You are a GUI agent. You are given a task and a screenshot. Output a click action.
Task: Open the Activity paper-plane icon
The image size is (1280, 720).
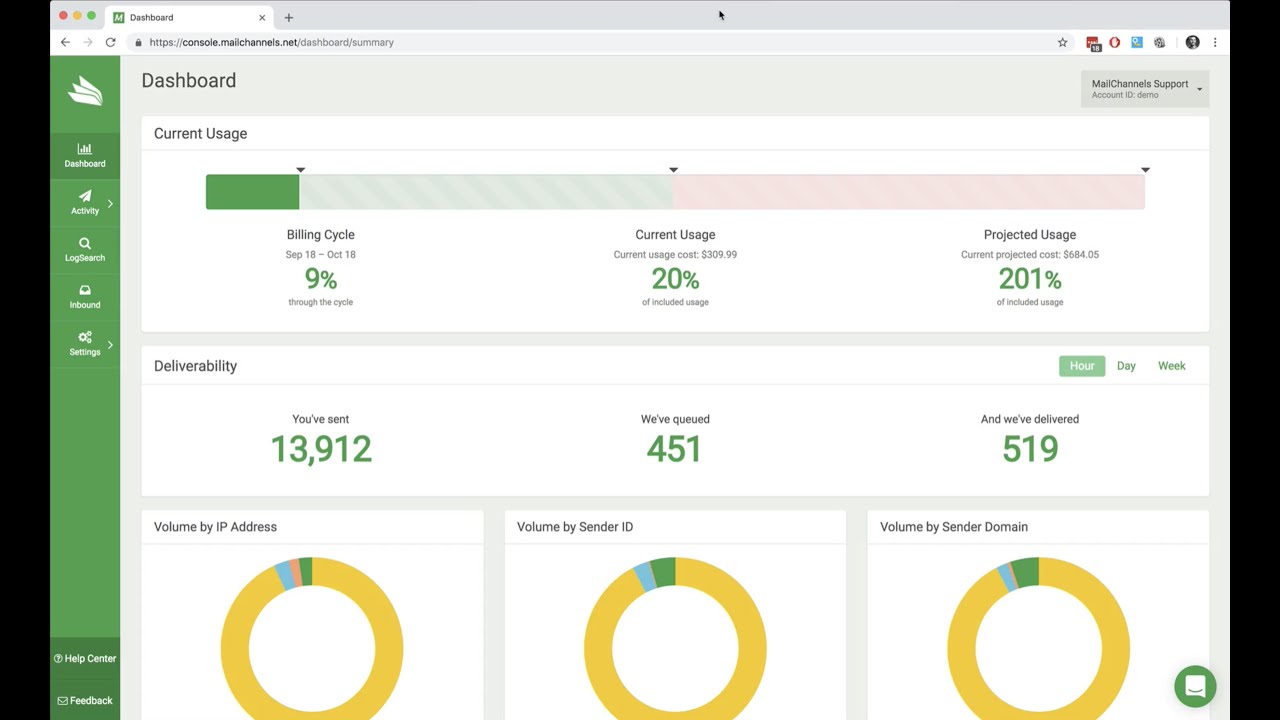[x=85, y=196]
